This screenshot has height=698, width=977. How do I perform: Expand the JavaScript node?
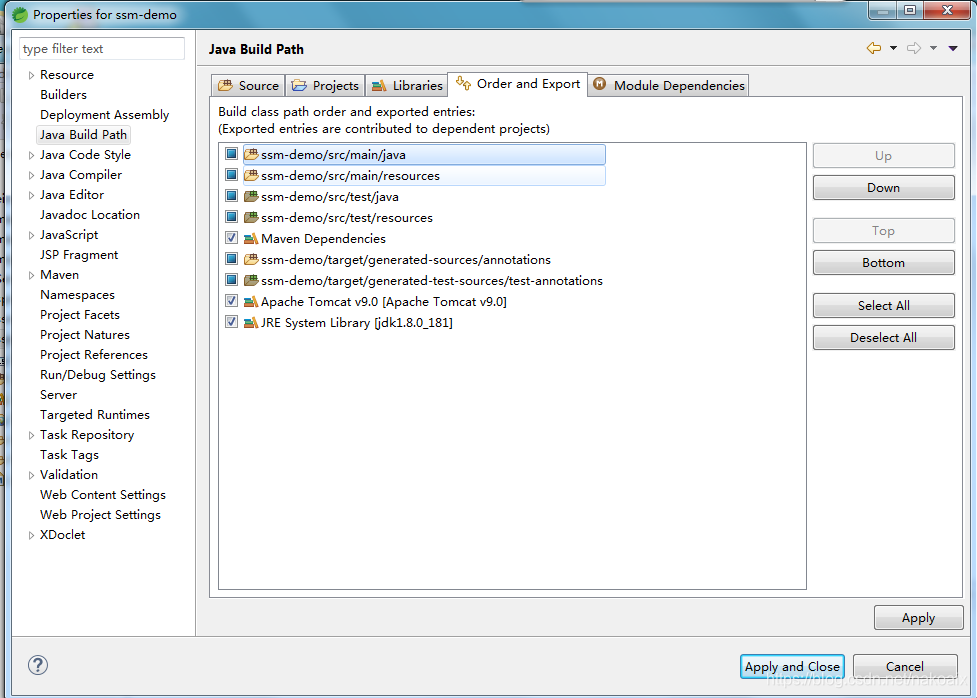[x=31, y=235]
